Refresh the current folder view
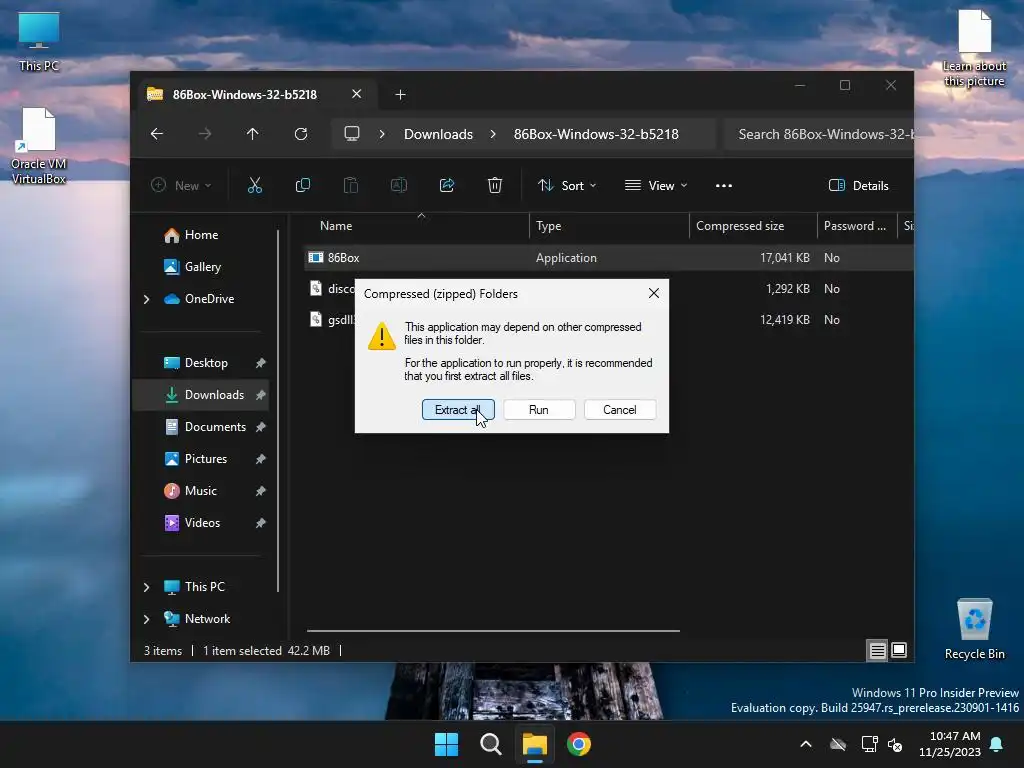Image resolution: width=1024 pixels, height=768 pixels. [x=301, y=134]
